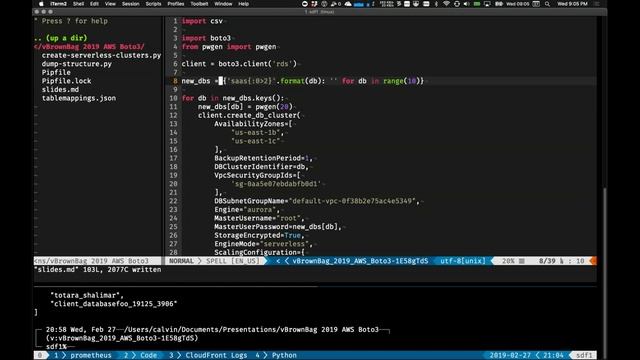640x360 pixels.
Task: Open the Notification Center list icon
Action: pos(597,4)
